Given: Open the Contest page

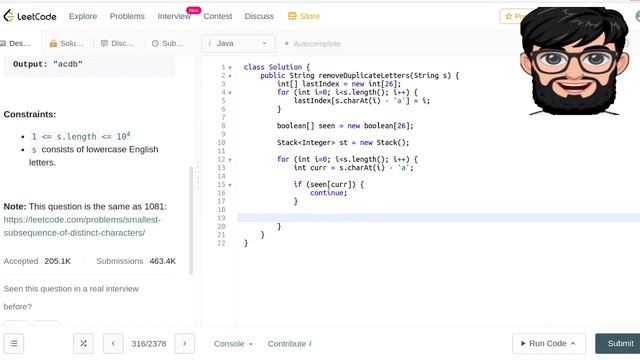Looking at the screenshot, I should pyautogui.click(x=218, y=16).
